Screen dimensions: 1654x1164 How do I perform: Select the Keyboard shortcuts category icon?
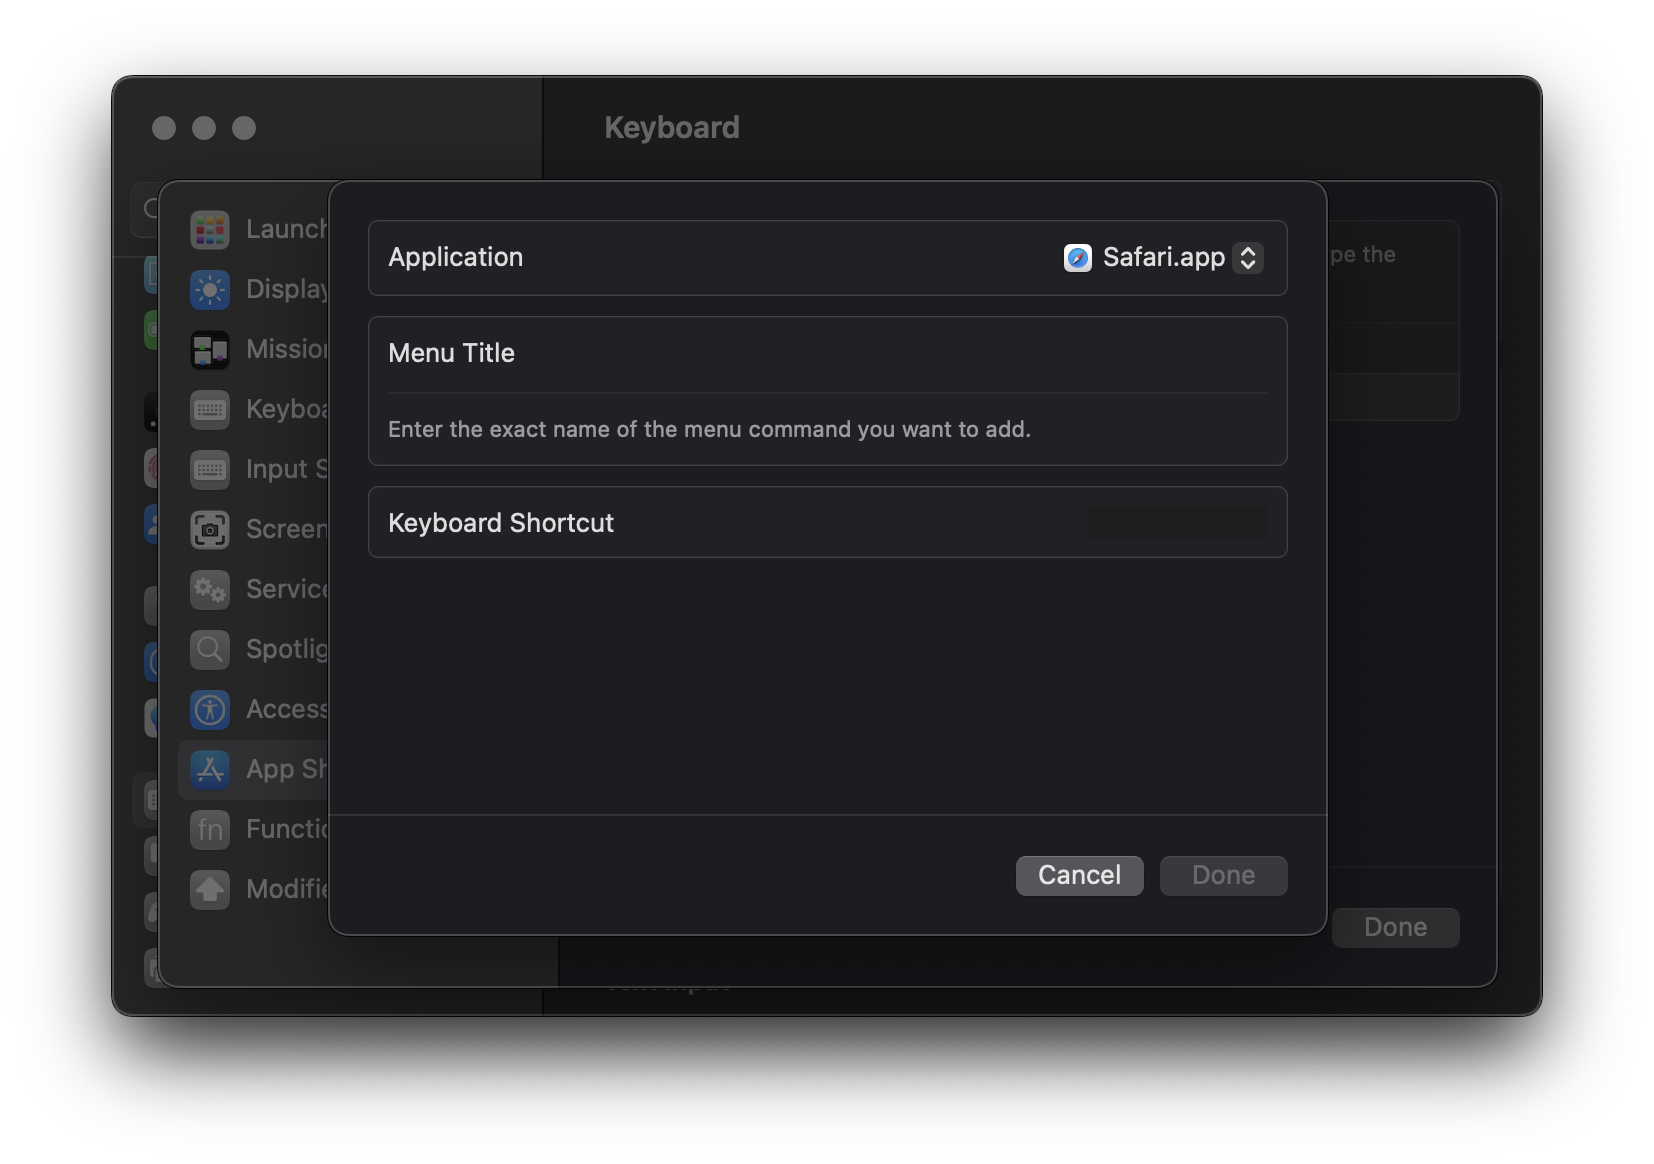(x=210, y=410)
